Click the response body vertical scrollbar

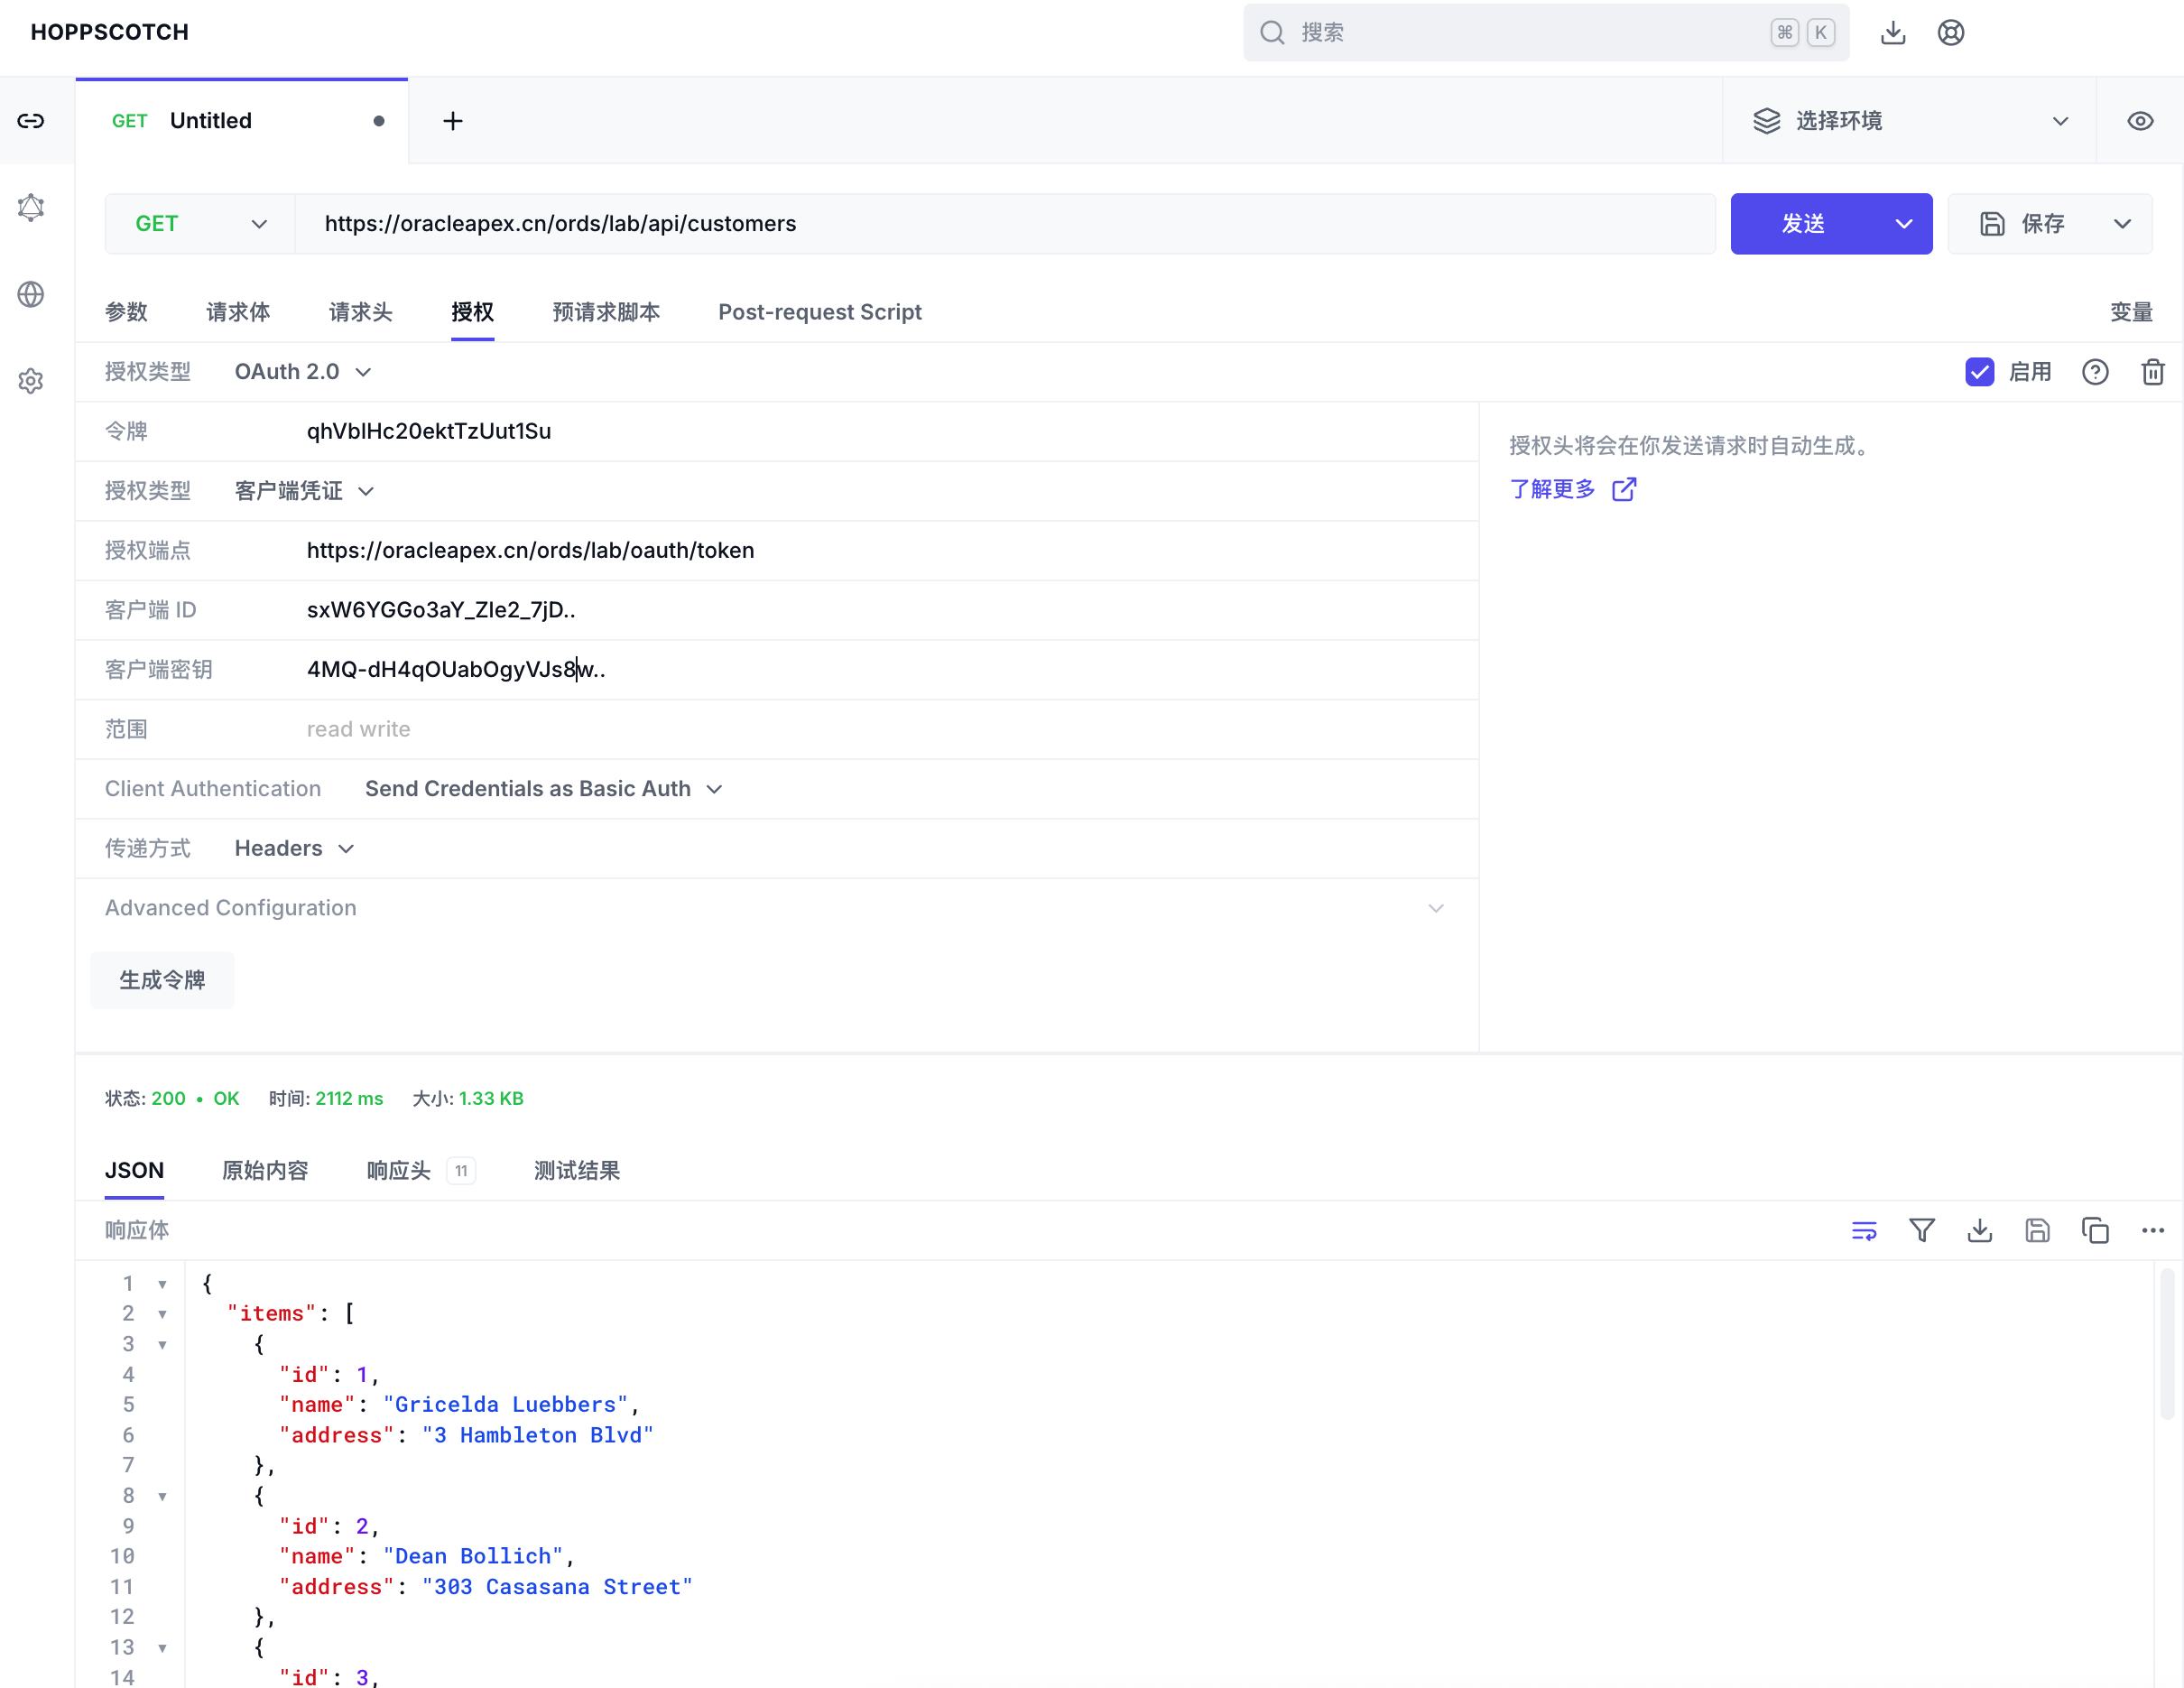pyautogui.click(x=2166, y=1345)
